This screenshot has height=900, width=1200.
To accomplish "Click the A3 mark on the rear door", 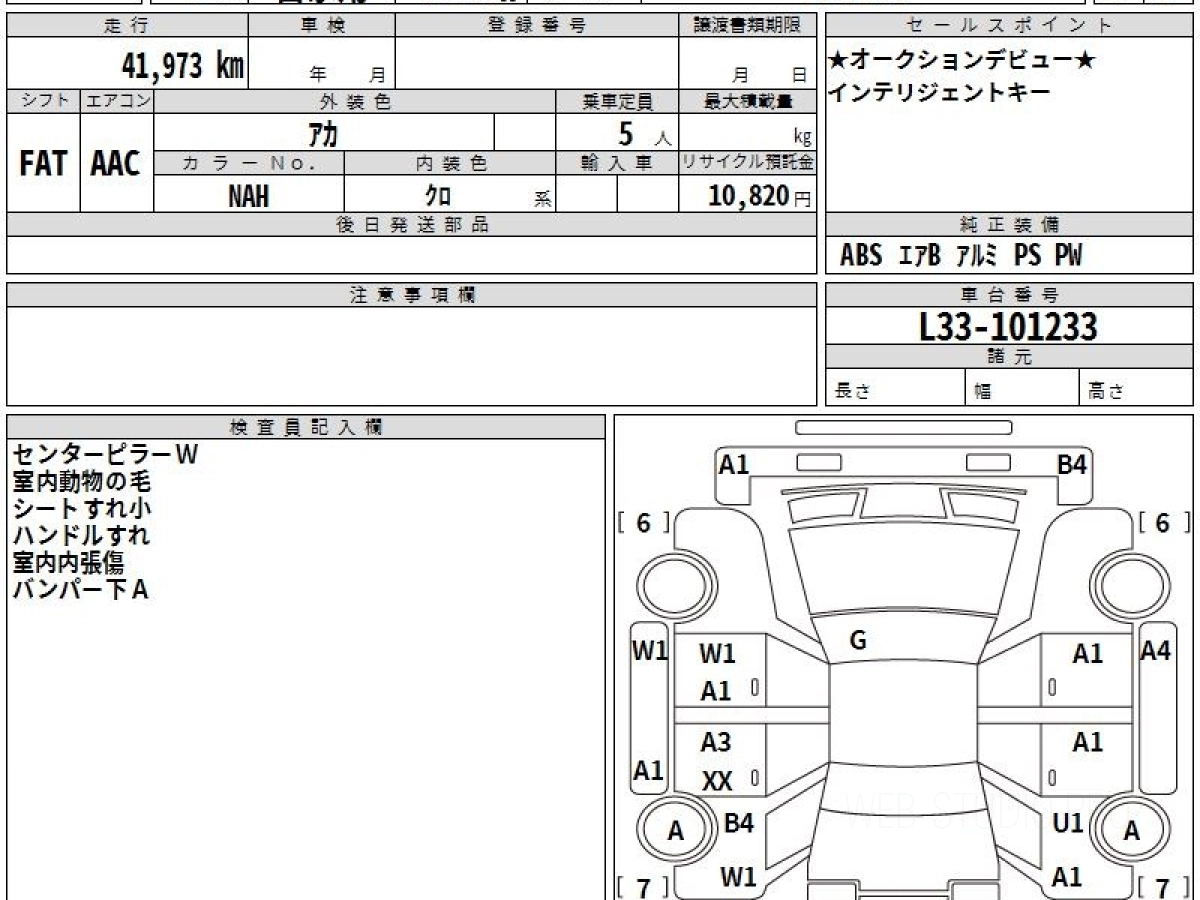I will point(716,742).
